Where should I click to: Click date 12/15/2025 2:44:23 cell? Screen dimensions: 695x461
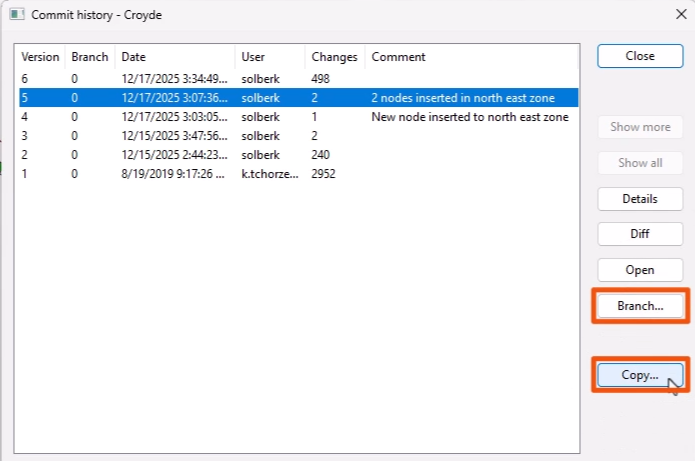coord(175,155)
